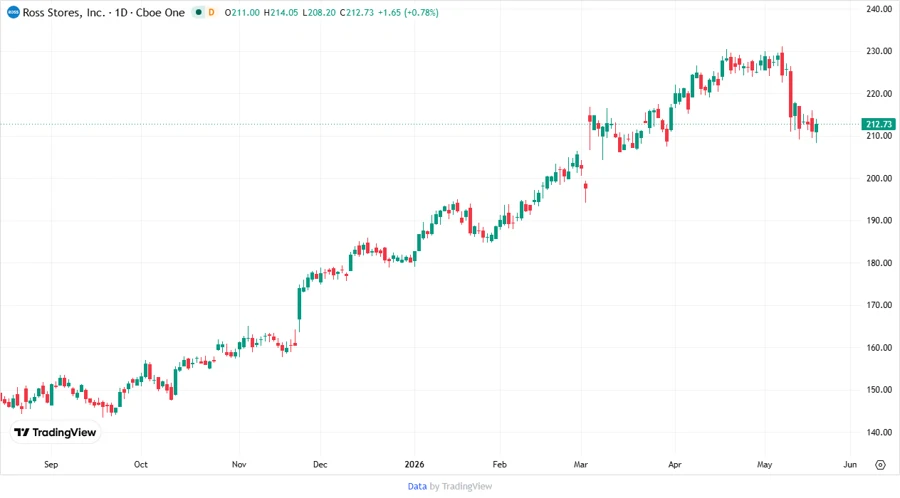Click the Apr date axis label
The height and width of the screenshot is (498, 900).
pyautogui.click(x=675, y=465)
